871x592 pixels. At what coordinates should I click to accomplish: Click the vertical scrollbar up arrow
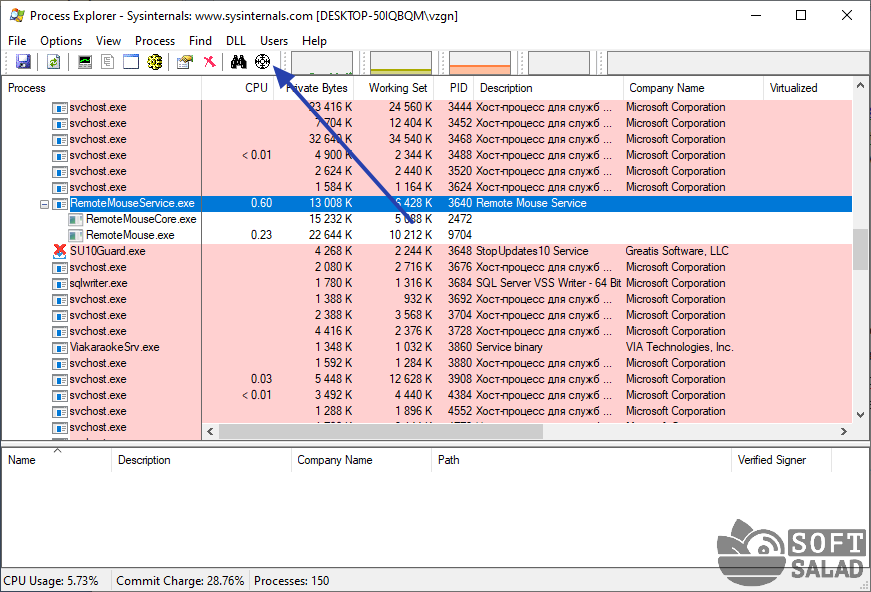coord(860,86)
